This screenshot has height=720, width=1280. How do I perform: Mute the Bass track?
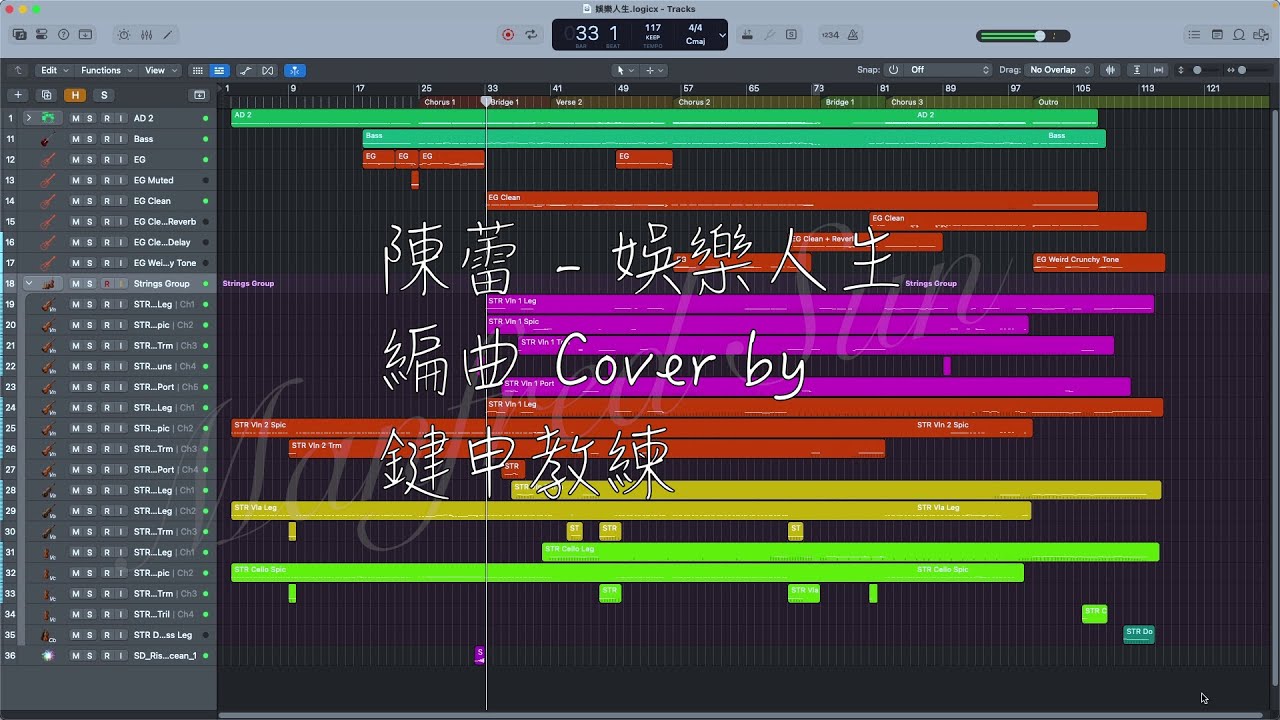[75, 139]
